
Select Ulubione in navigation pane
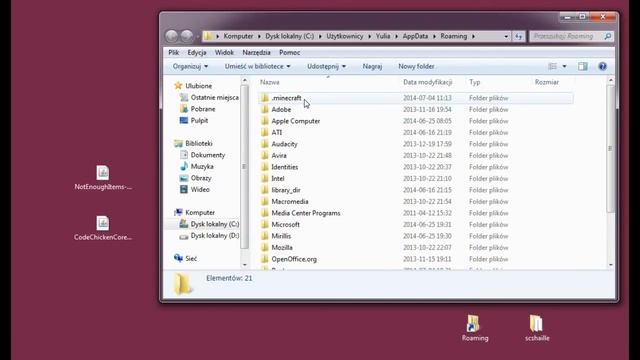(198, 86)
